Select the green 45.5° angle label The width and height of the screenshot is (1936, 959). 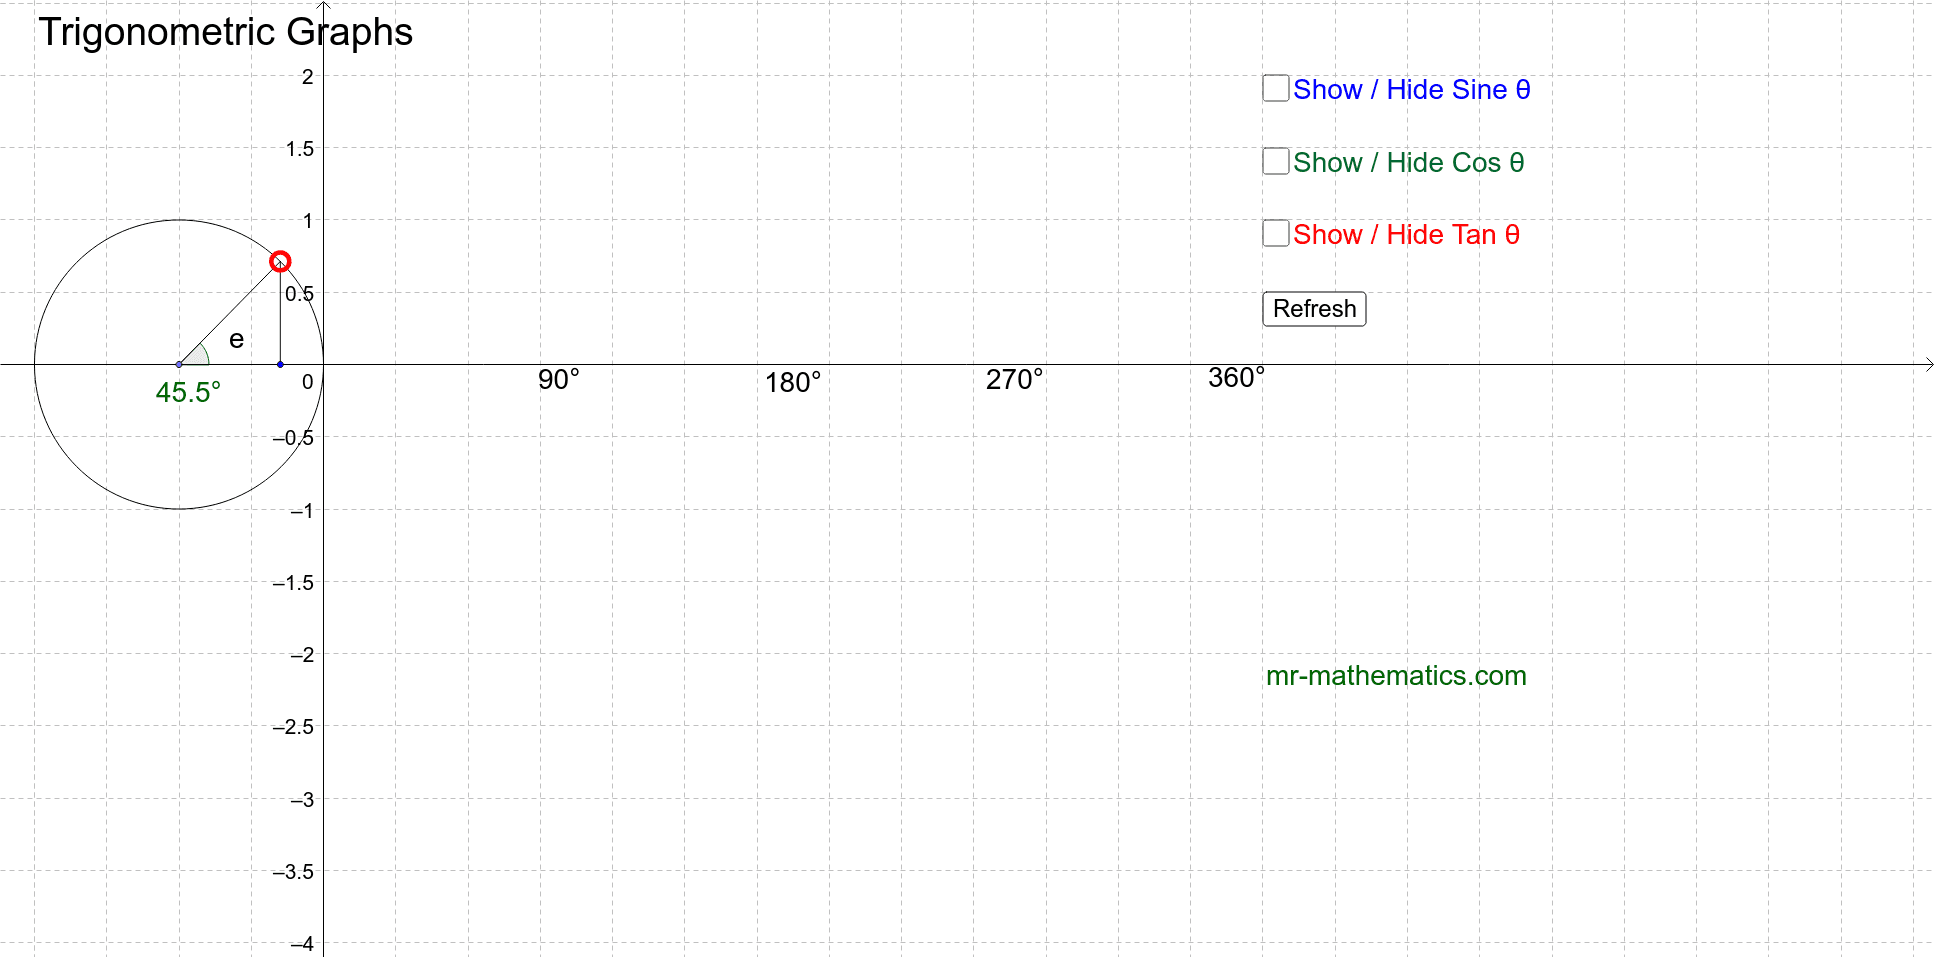coord(188,393)
